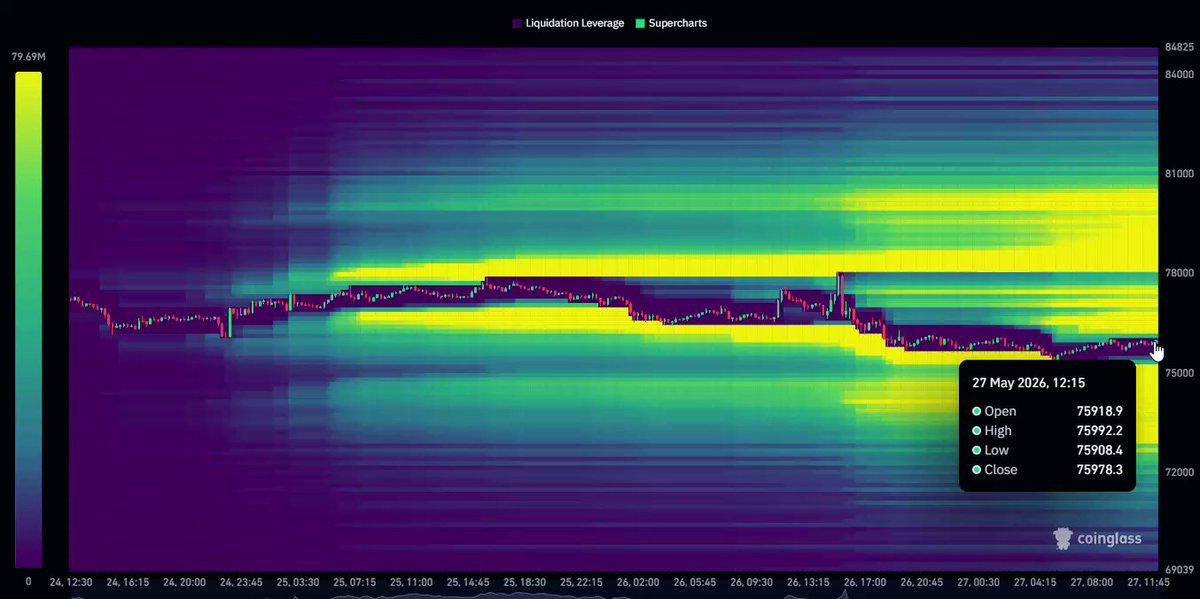
Task: Click the 72000 price axis label
Action: click(x=1180, y=471)
